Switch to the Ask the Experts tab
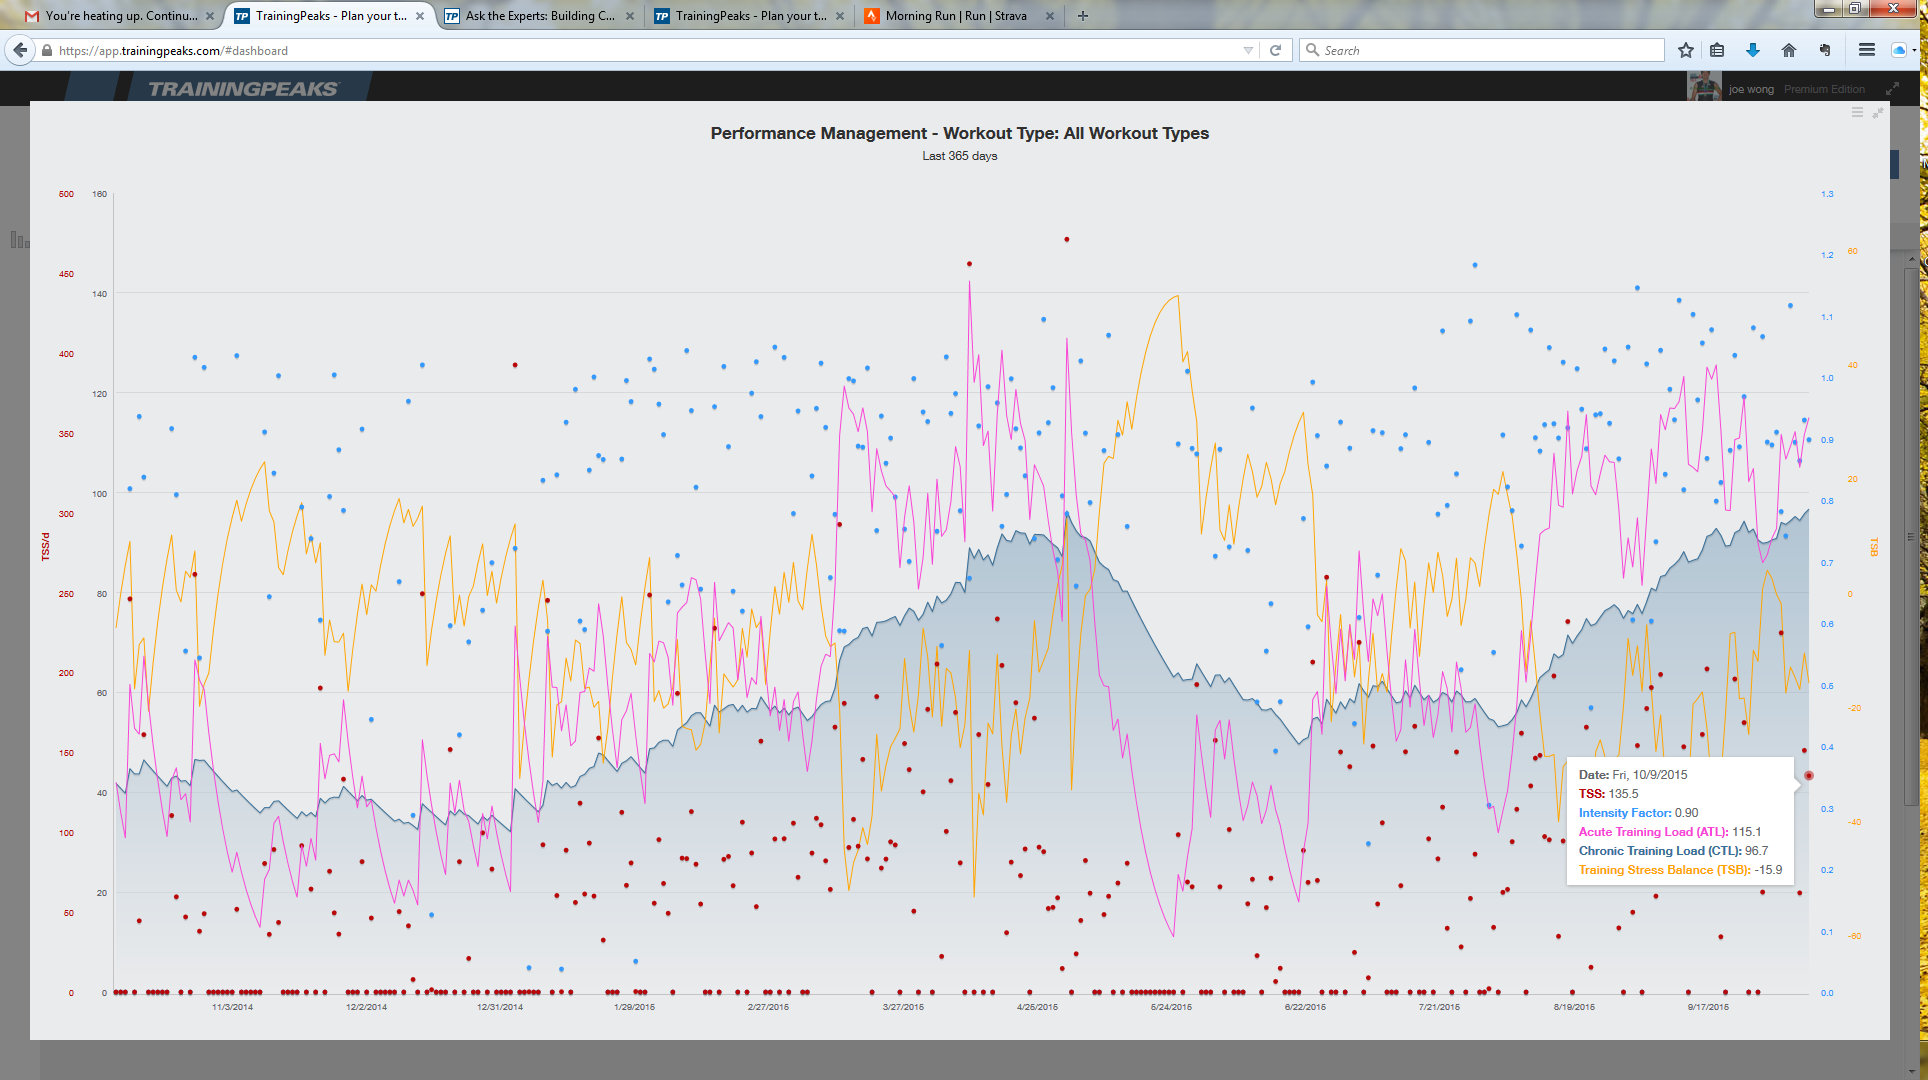This screenshot has height=1080, width=1928. 539,16
